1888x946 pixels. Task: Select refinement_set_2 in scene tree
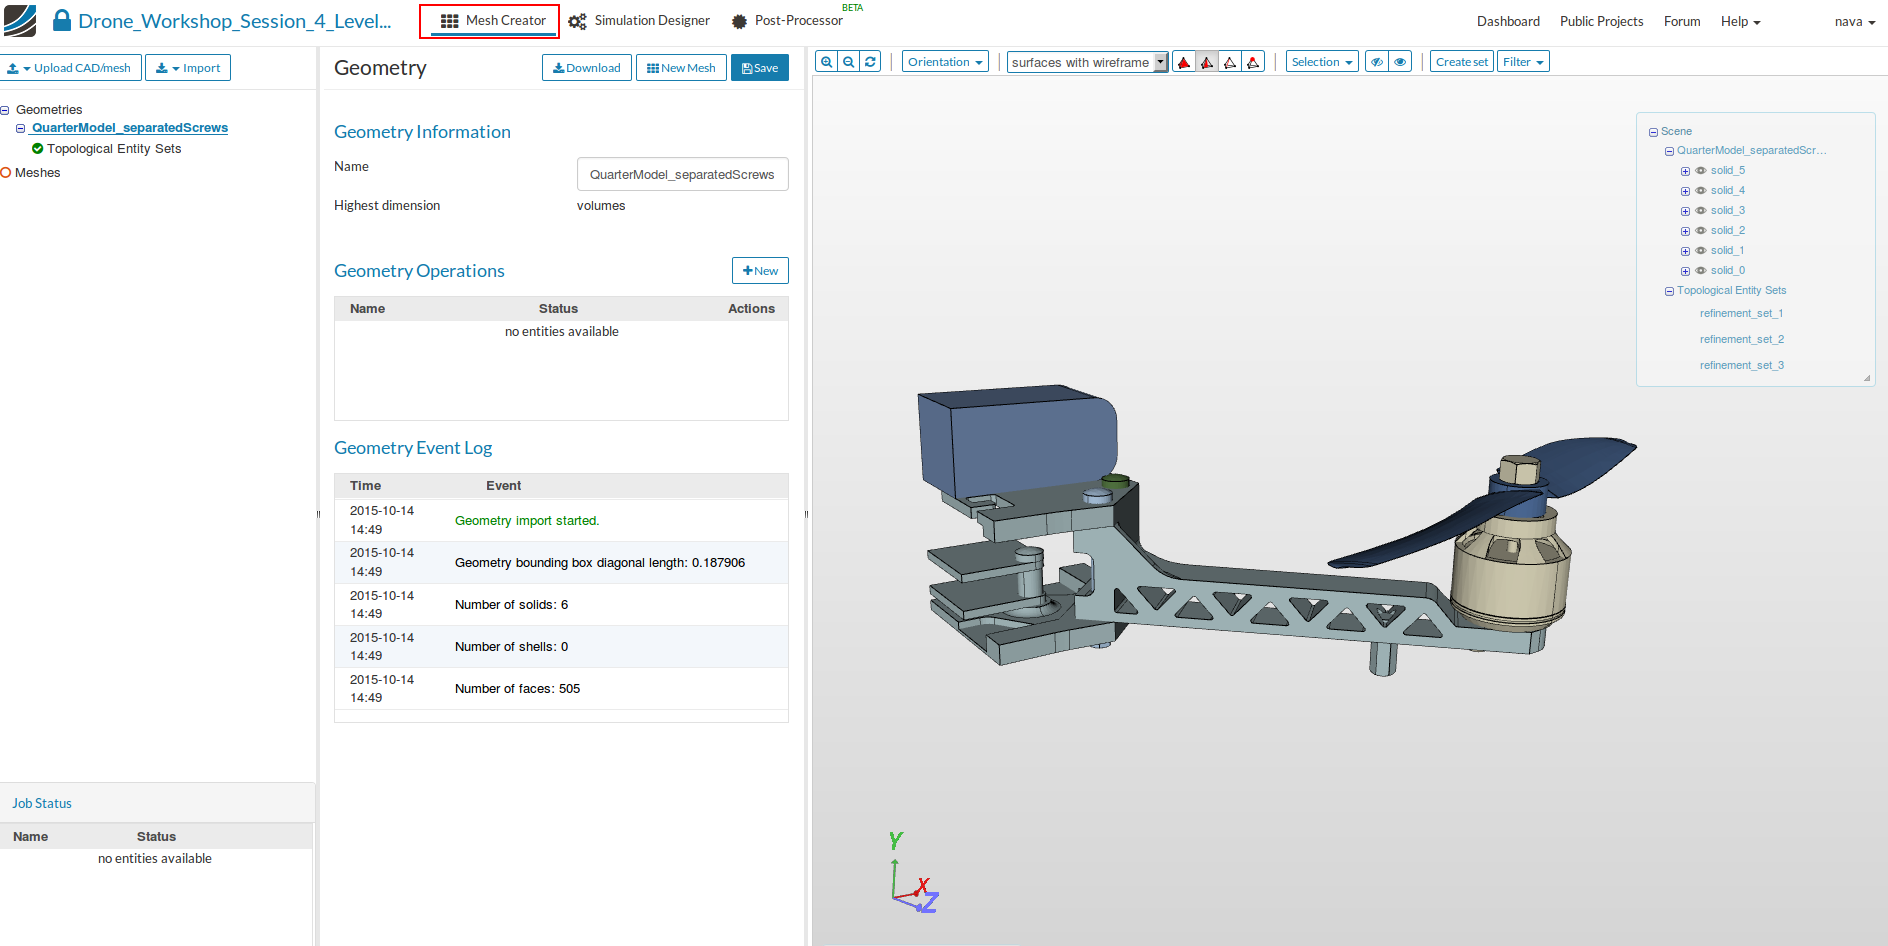1741,340
